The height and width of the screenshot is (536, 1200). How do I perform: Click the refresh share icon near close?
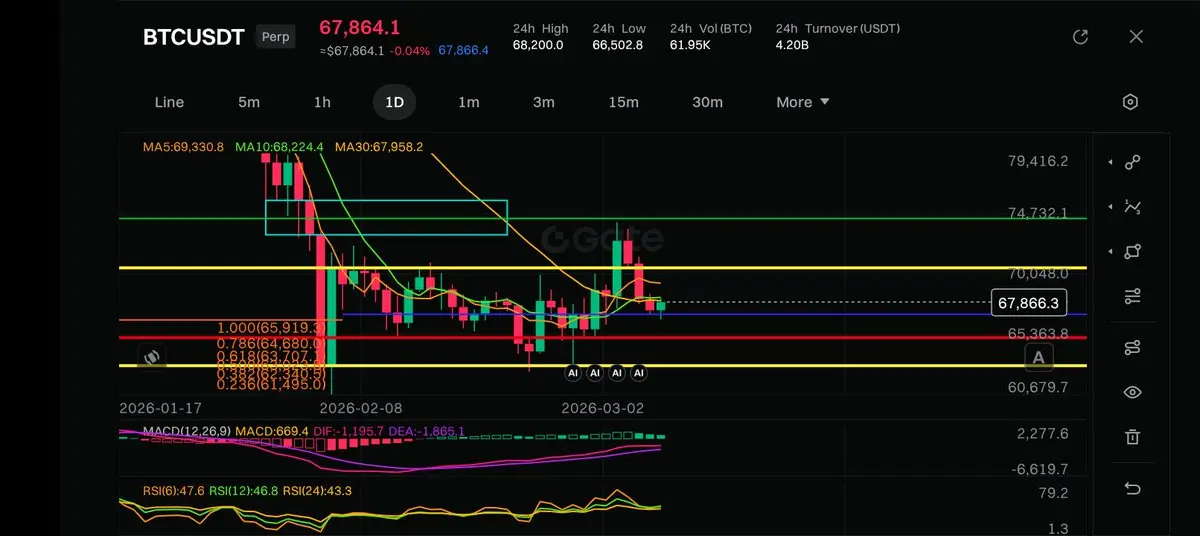coord(1080,37)
